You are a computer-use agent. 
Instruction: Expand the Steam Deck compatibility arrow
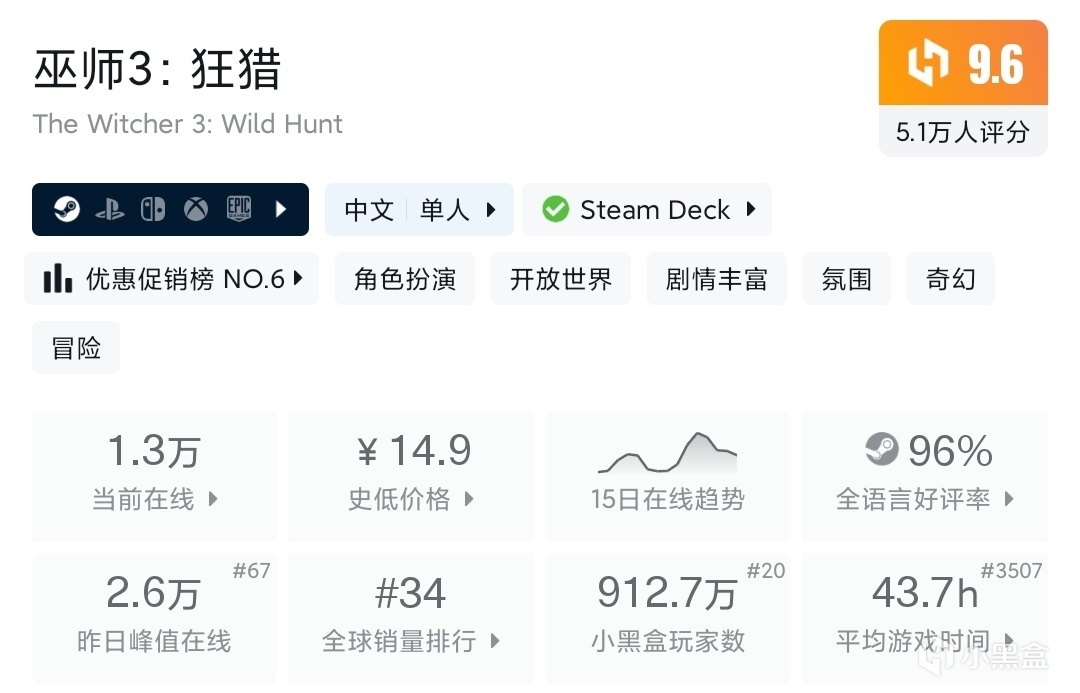tap(751, 210)
